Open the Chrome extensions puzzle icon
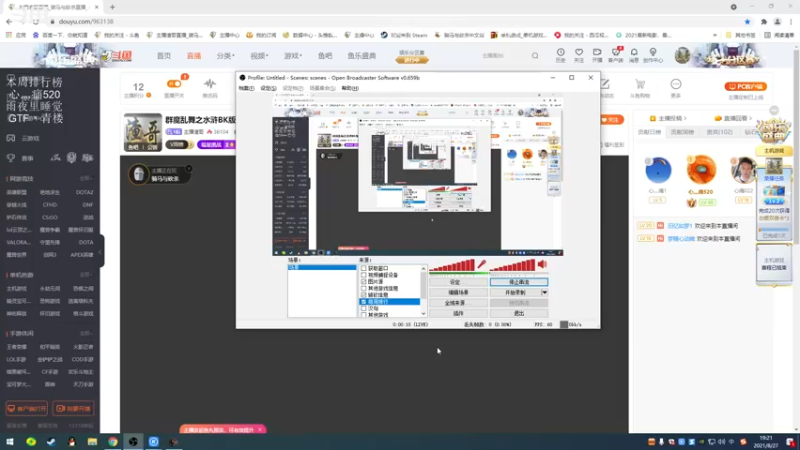800x450 pixels. [764, 22]
